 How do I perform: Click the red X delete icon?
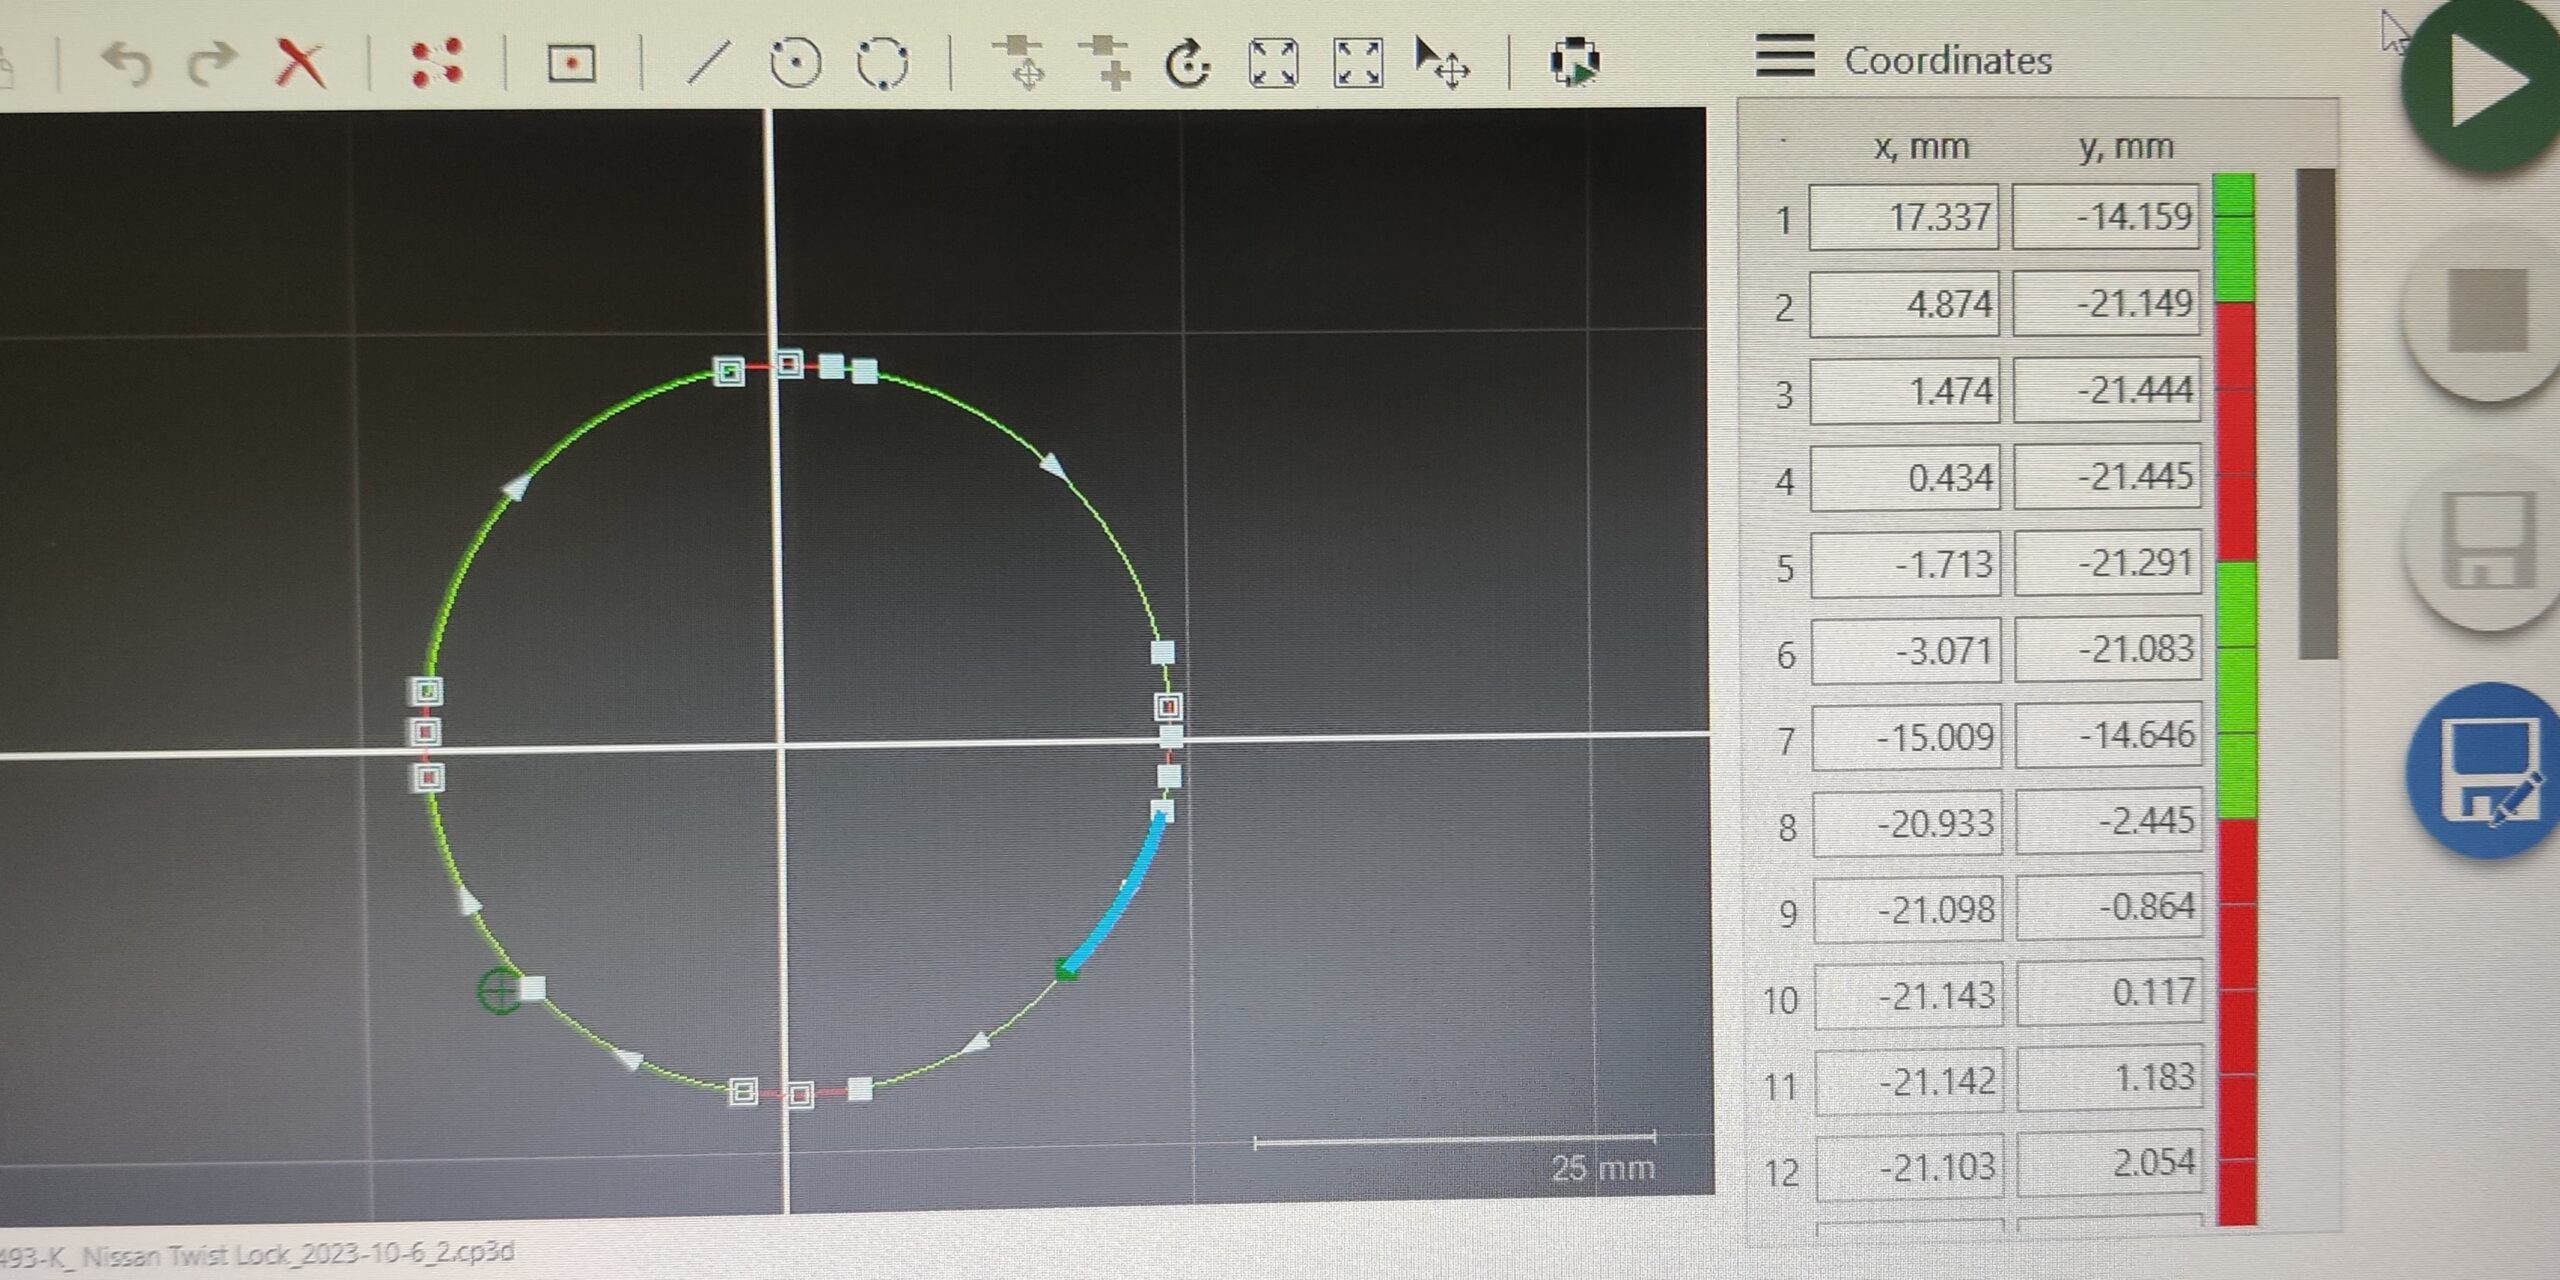[x=300, y=64]
